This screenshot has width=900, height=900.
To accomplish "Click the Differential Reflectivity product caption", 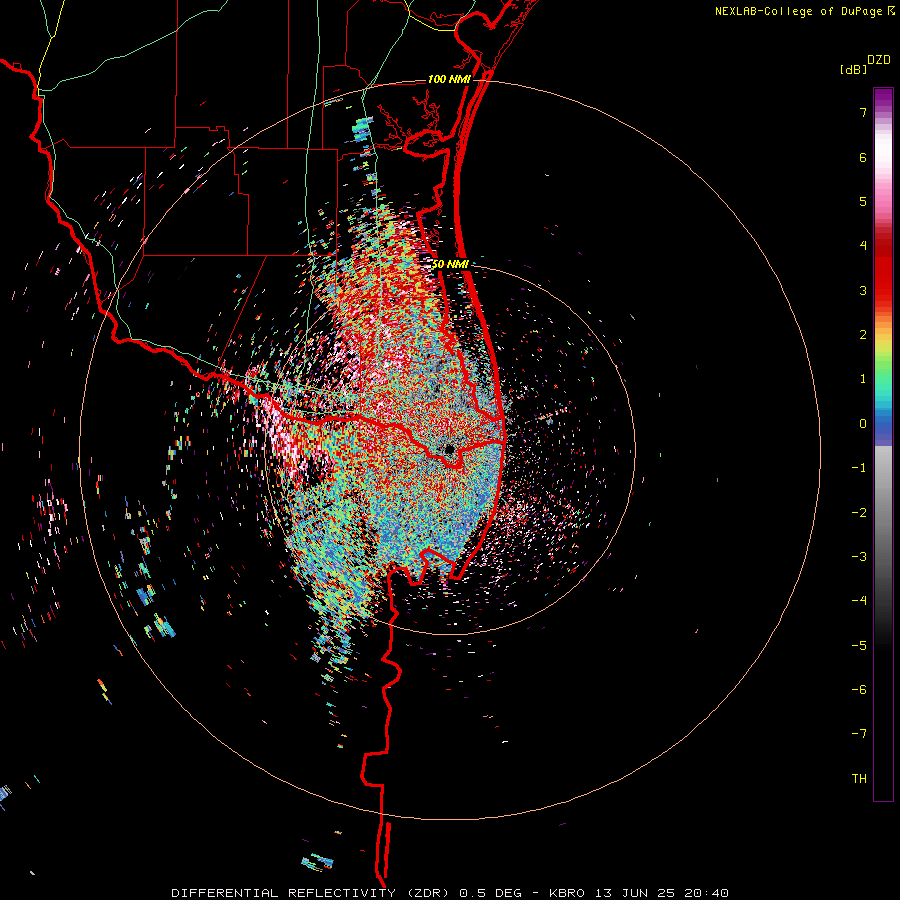I will [450, 893].
